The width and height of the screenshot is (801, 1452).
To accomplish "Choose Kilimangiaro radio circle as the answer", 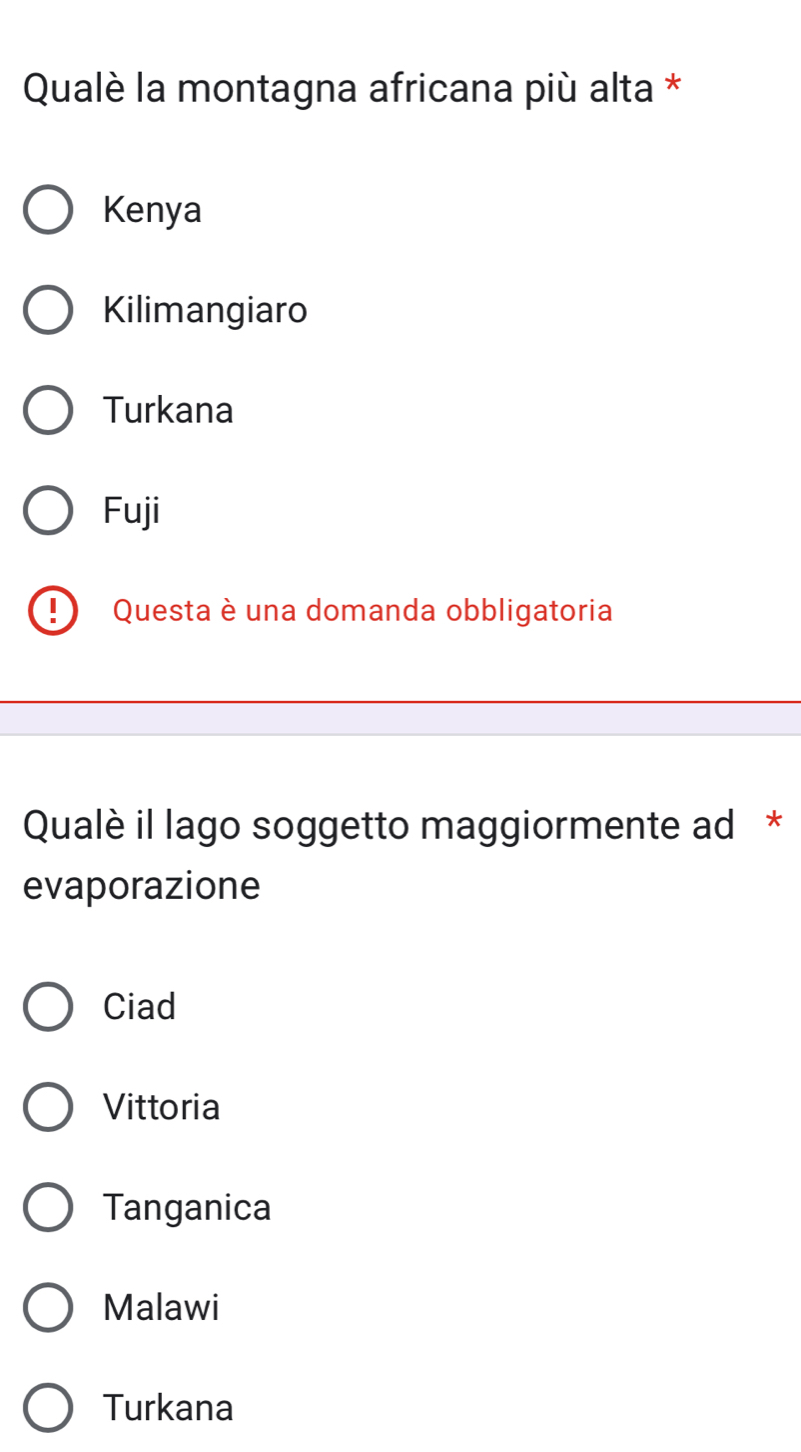I will pos(47,310).
